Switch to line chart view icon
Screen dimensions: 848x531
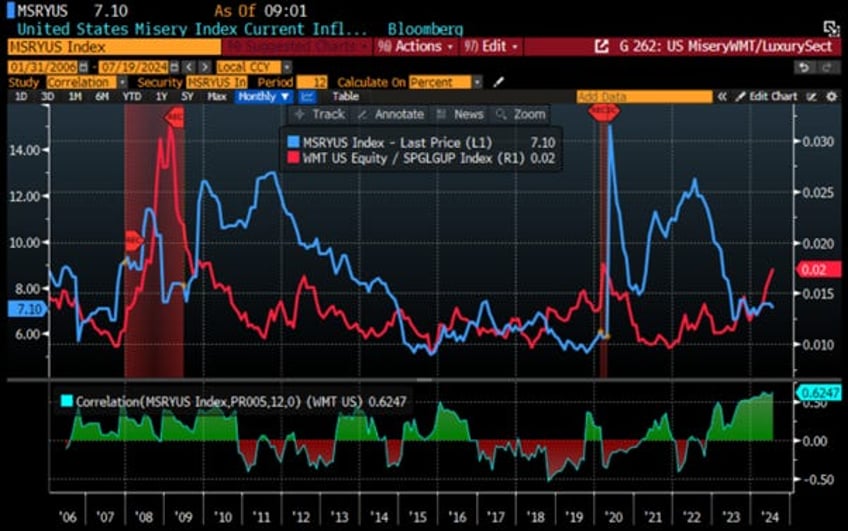[x=307, y=97]
